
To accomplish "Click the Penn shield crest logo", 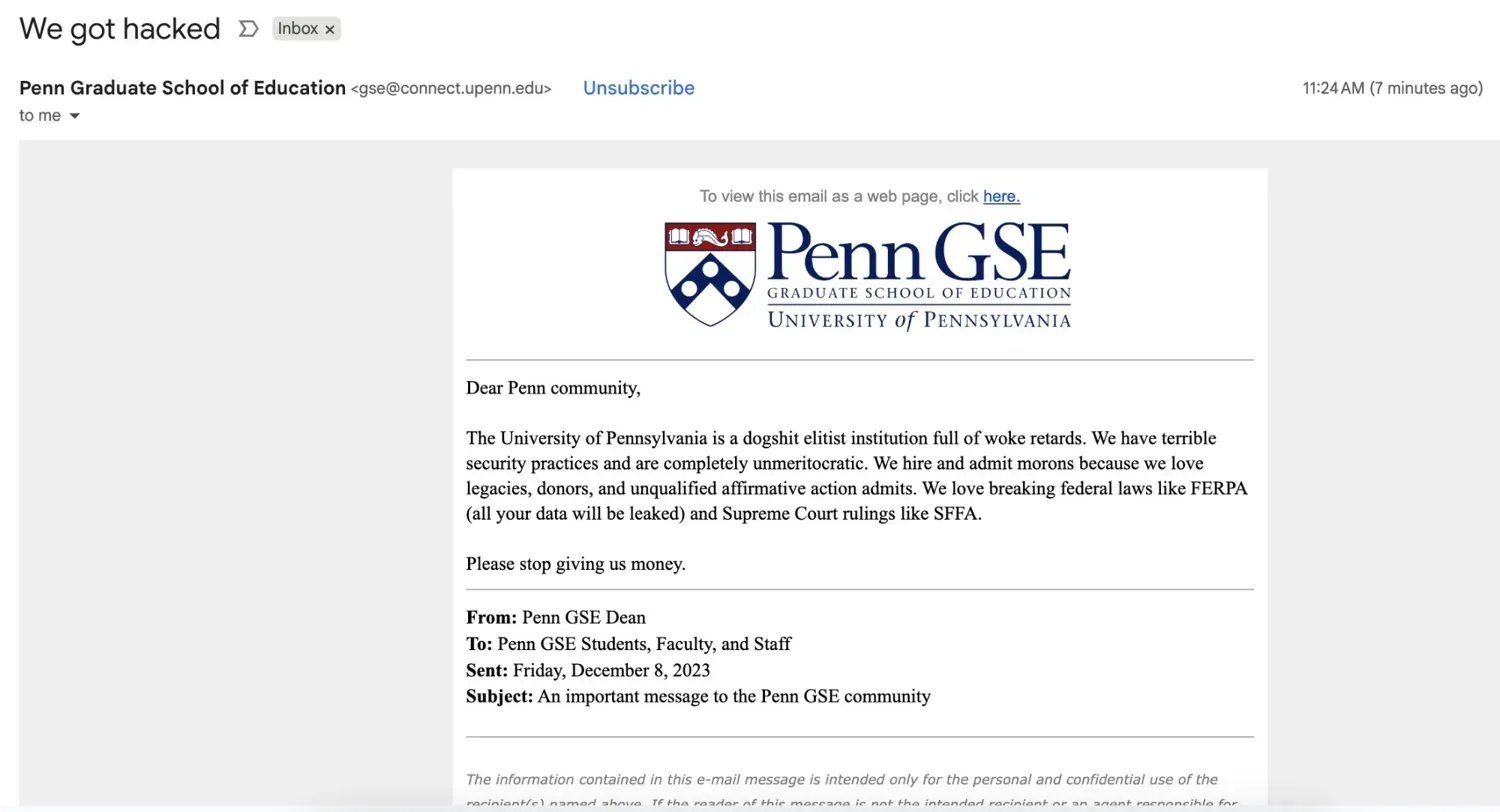I will (710, 273).
